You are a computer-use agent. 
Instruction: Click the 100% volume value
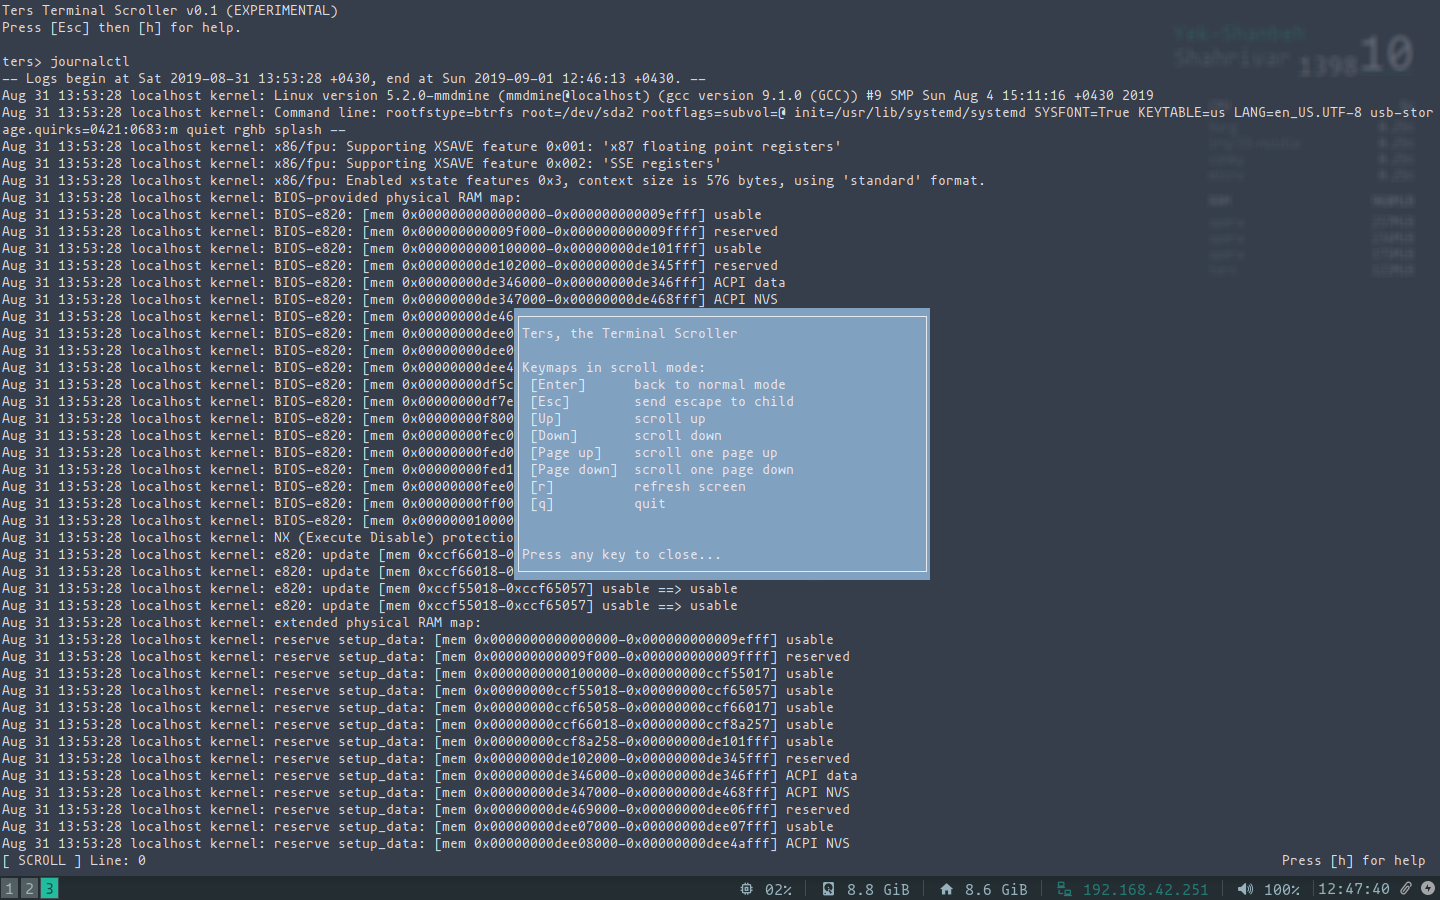pos(1282,889)
